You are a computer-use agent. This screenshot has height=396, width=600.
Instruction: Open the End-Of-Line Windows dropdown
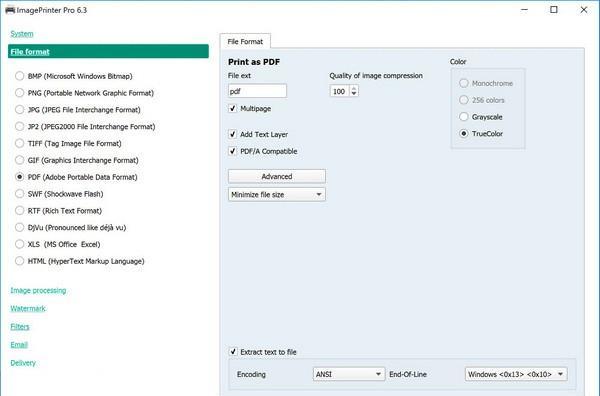pos(516,374)
